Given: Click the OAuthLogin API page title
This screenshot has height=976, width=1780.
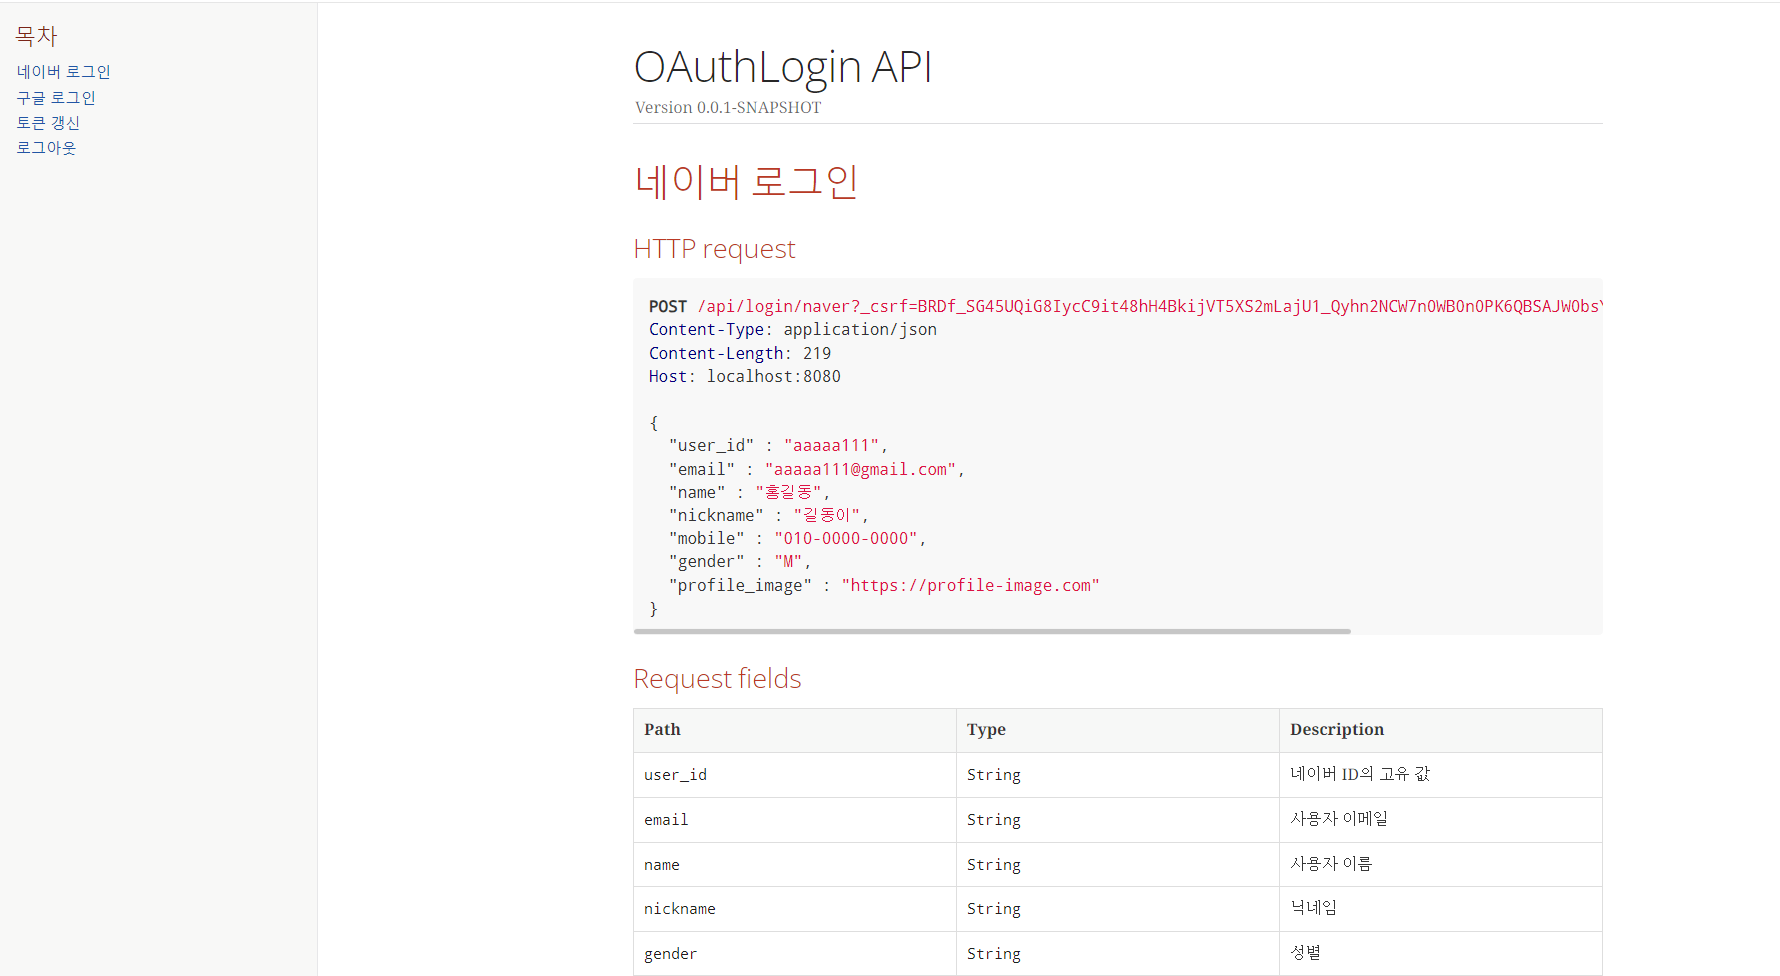Looking at the screenshot, I should pyautogui.click(x=783, y=67).
